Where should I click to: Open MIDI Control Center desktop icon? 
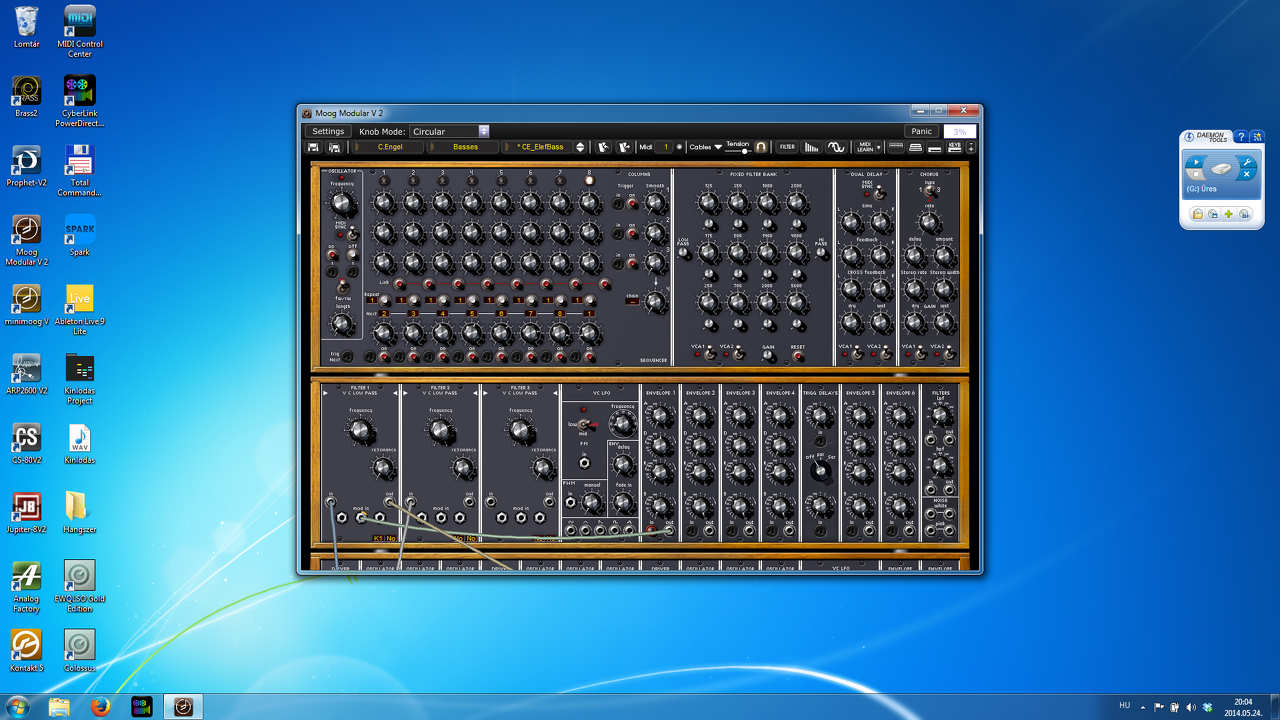(80, 32)
